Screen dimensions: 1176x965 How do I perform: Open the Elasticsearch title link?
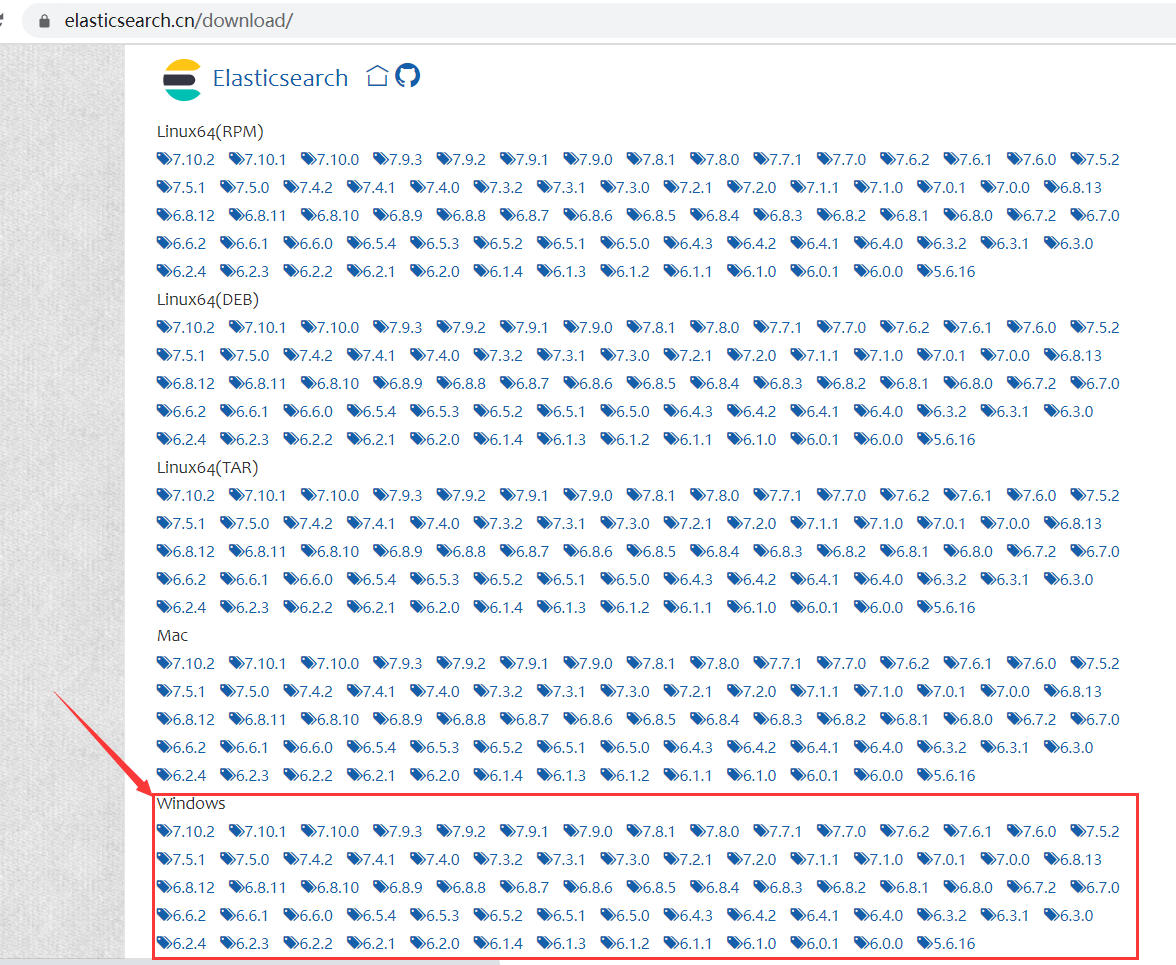280,78
